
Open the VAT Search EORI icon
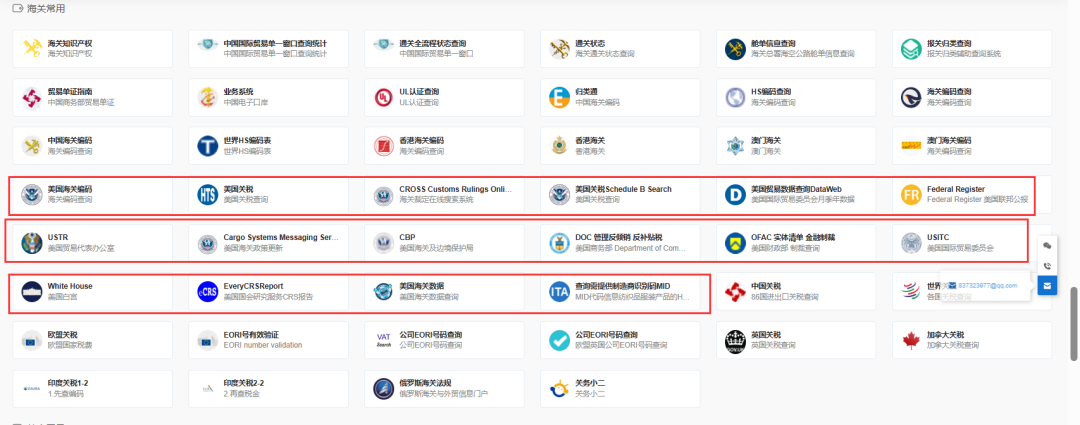(384, 340)
